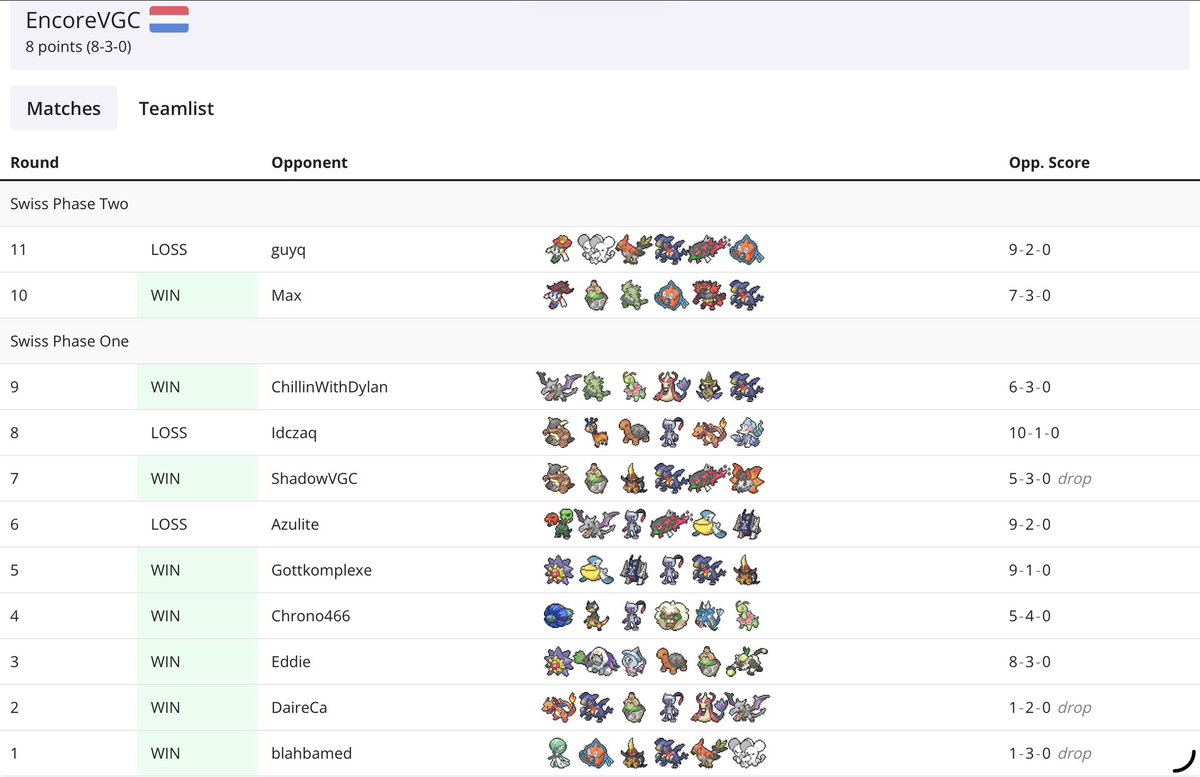Click Kangaskhan sprite in ShadowVGC's team

556,479
